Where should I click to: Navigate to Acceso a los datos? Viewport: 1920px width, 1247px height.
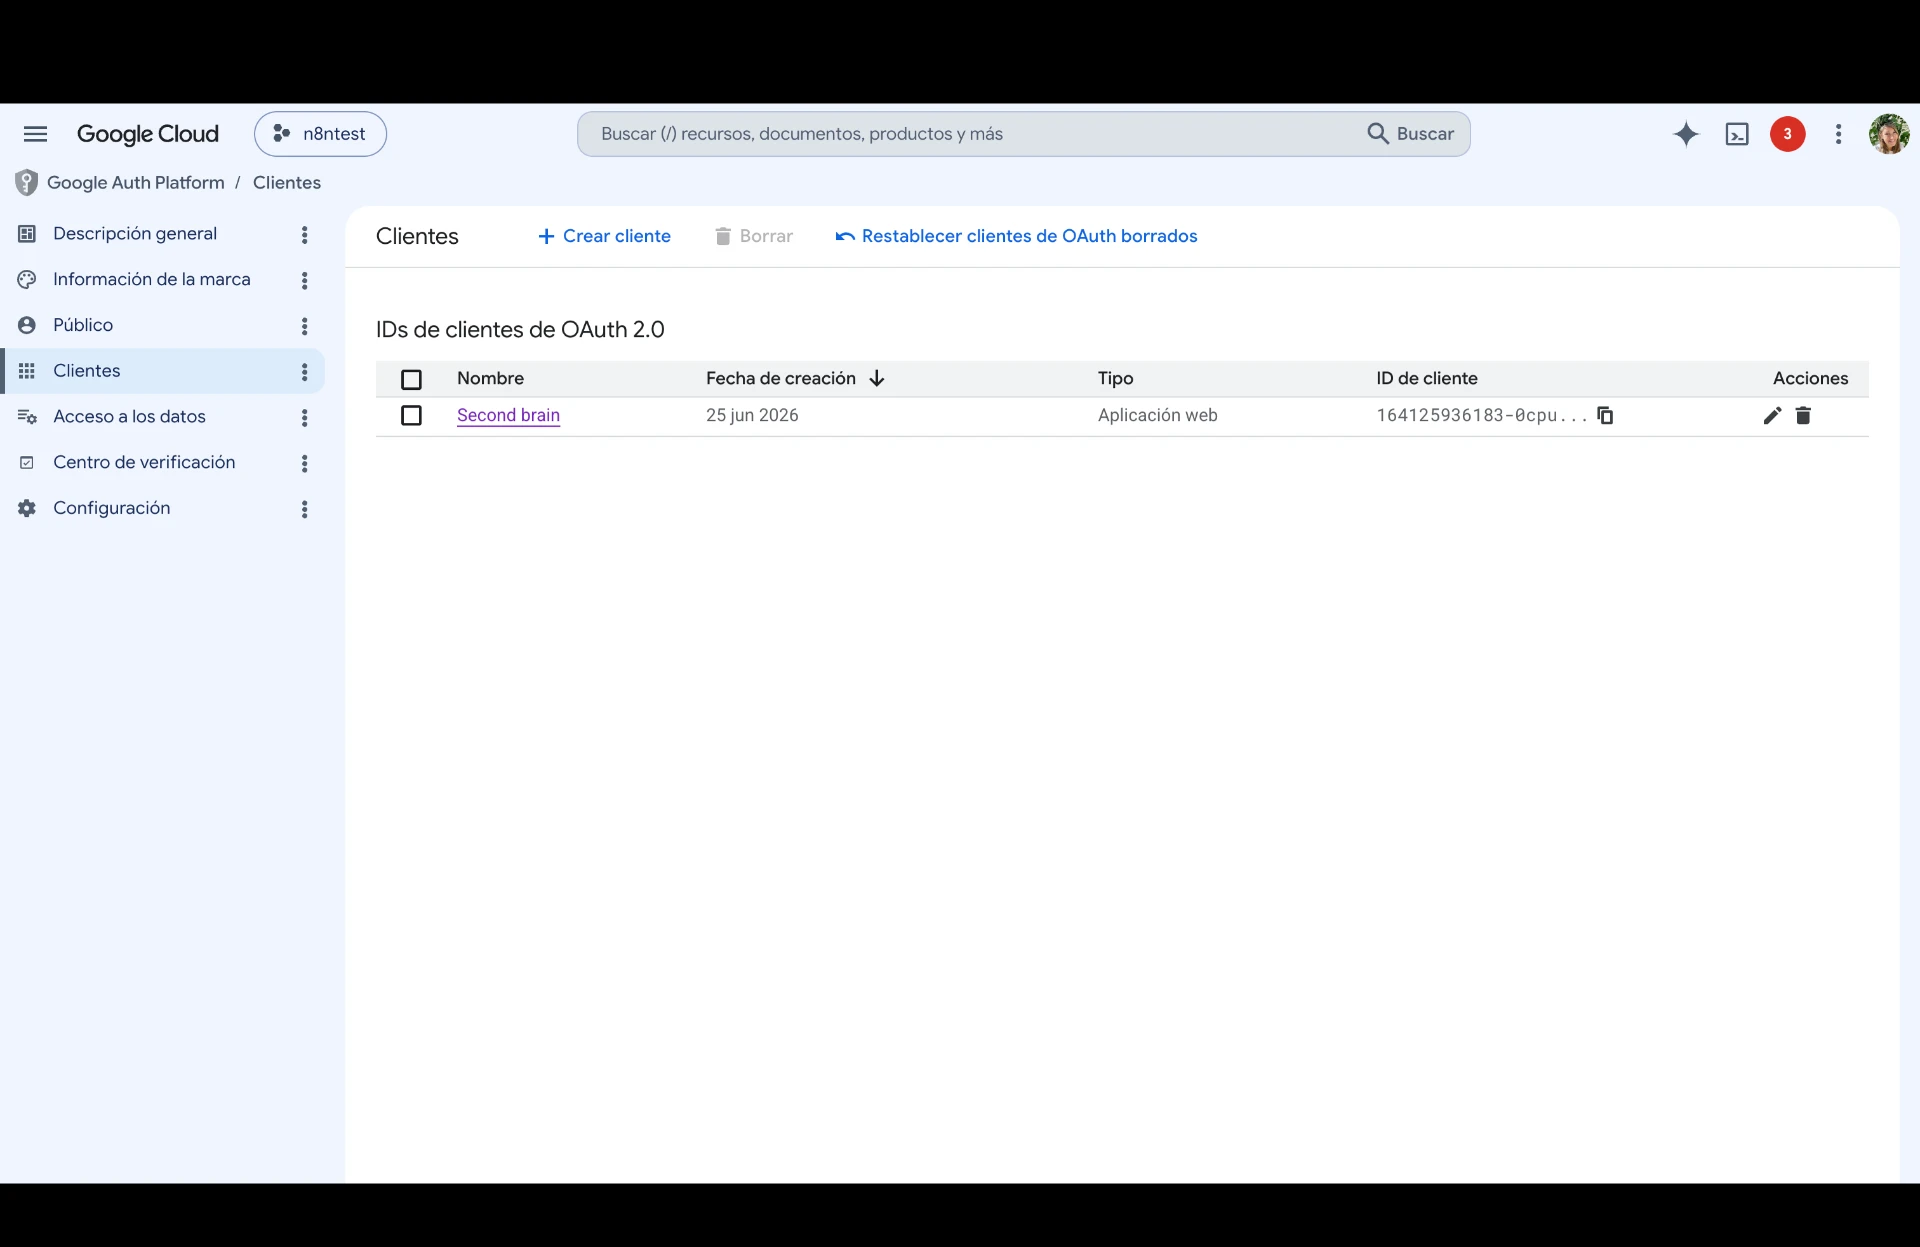pyautogui.click(x=130, y=417)
